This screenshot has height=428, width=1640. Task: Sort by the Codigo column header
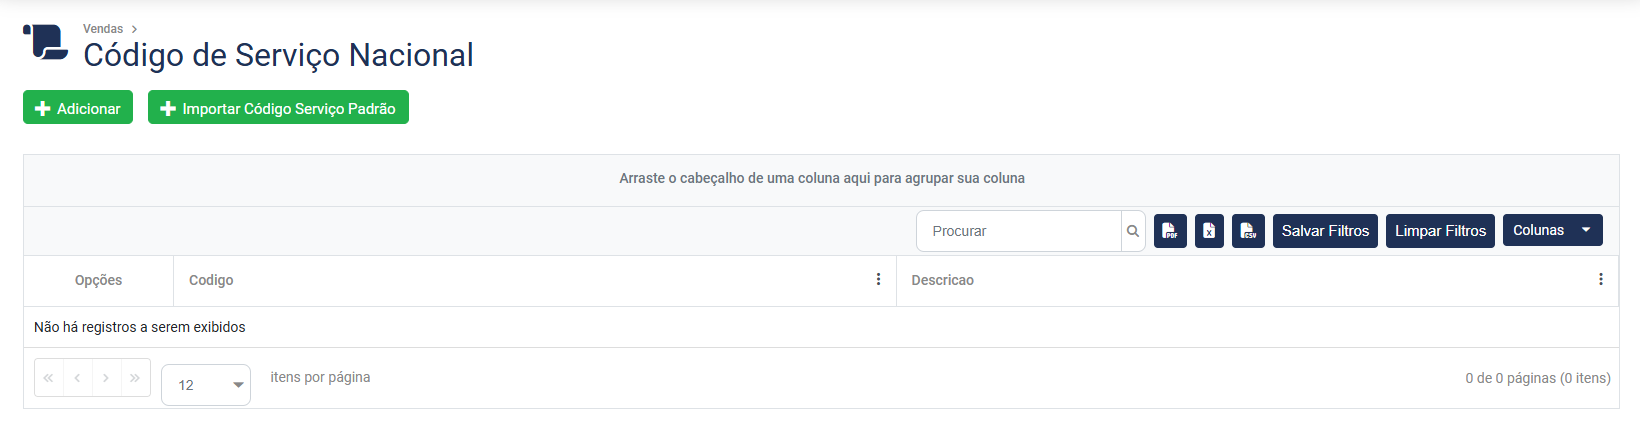tap(211, 280)
